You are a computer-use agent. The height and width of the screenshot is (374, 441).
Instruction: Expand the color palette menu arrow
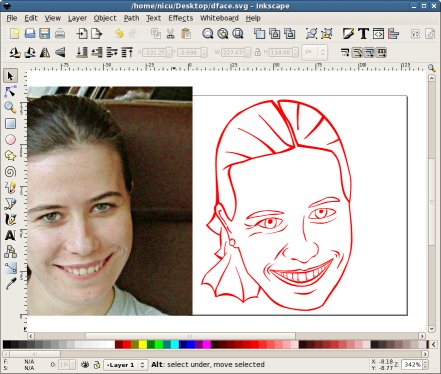[x=433, y=344]
